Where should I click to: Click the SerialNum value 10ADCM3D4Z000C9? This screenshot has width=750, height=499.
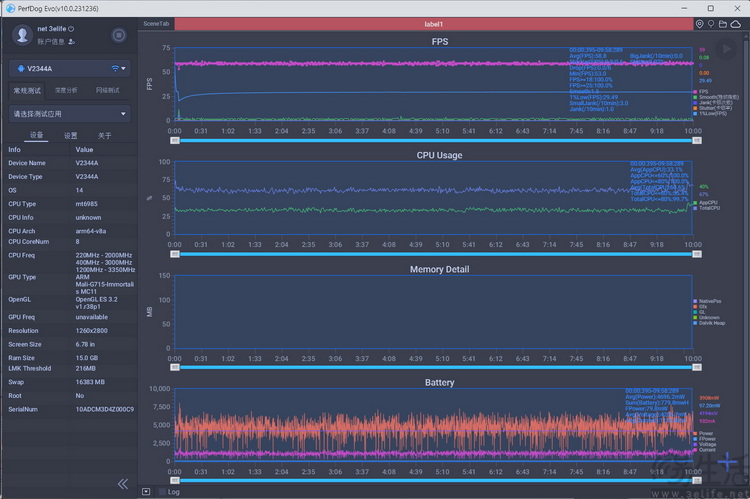[105, 410]
